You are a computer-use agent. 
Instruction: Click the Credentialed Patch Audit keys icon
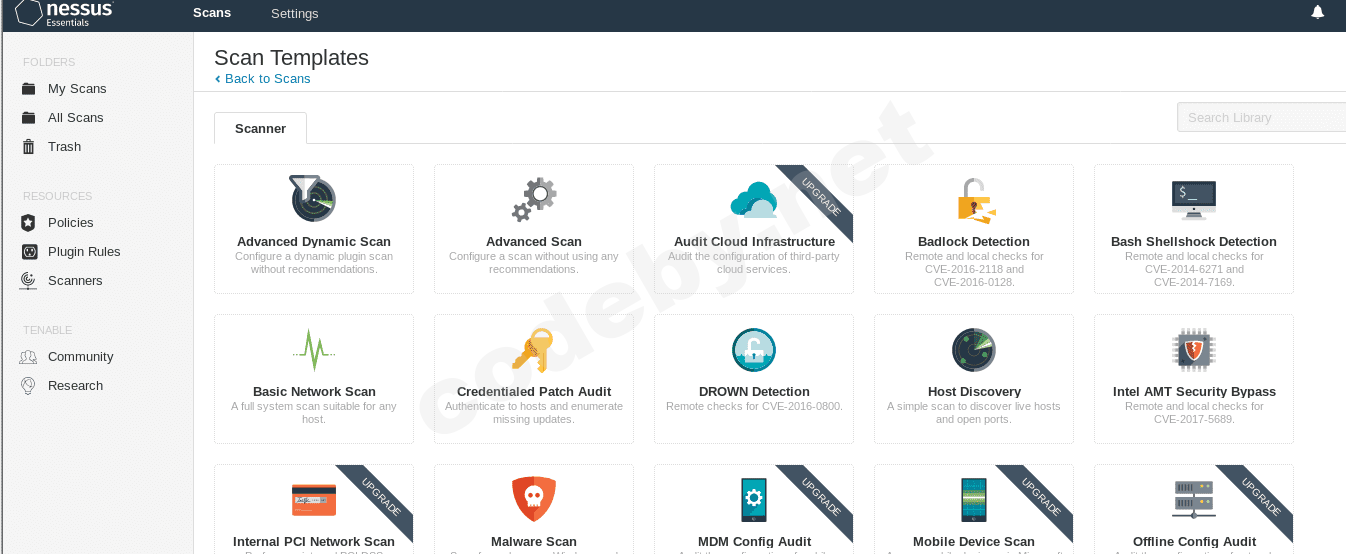click(532, 350)
